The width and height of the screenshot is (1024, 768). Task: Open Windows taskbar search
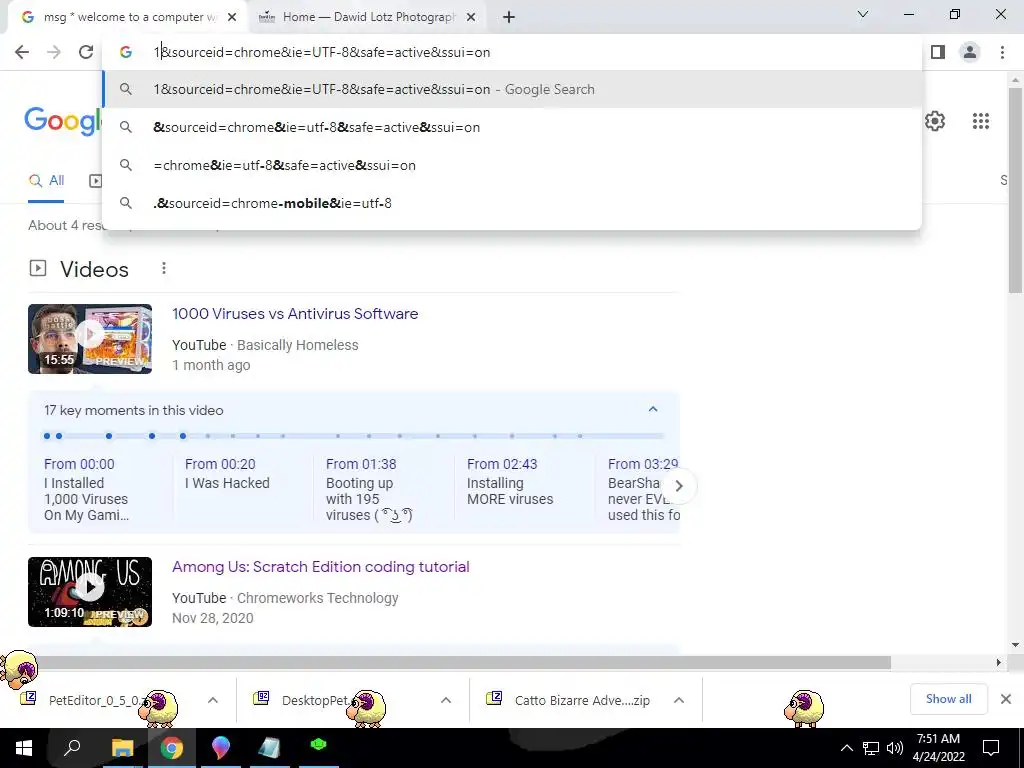click(x=72, y=748)
